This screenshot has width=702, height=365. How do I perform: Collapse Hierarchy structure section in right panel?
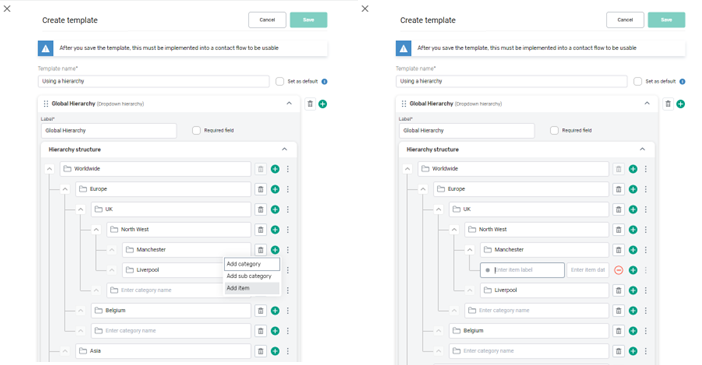coord(642,149)
